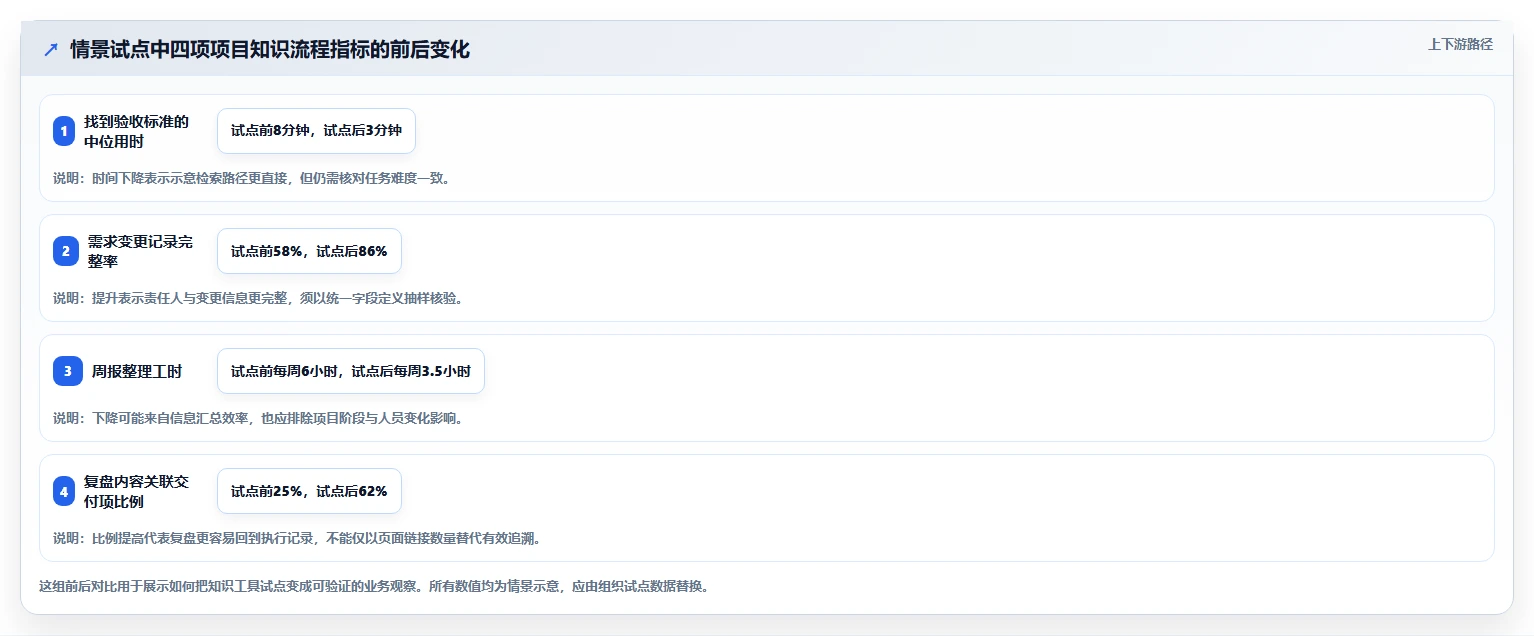1534x636 pixels.
Task: Select the label 复盘内容关联交付项比例
Action: [137, 491]
